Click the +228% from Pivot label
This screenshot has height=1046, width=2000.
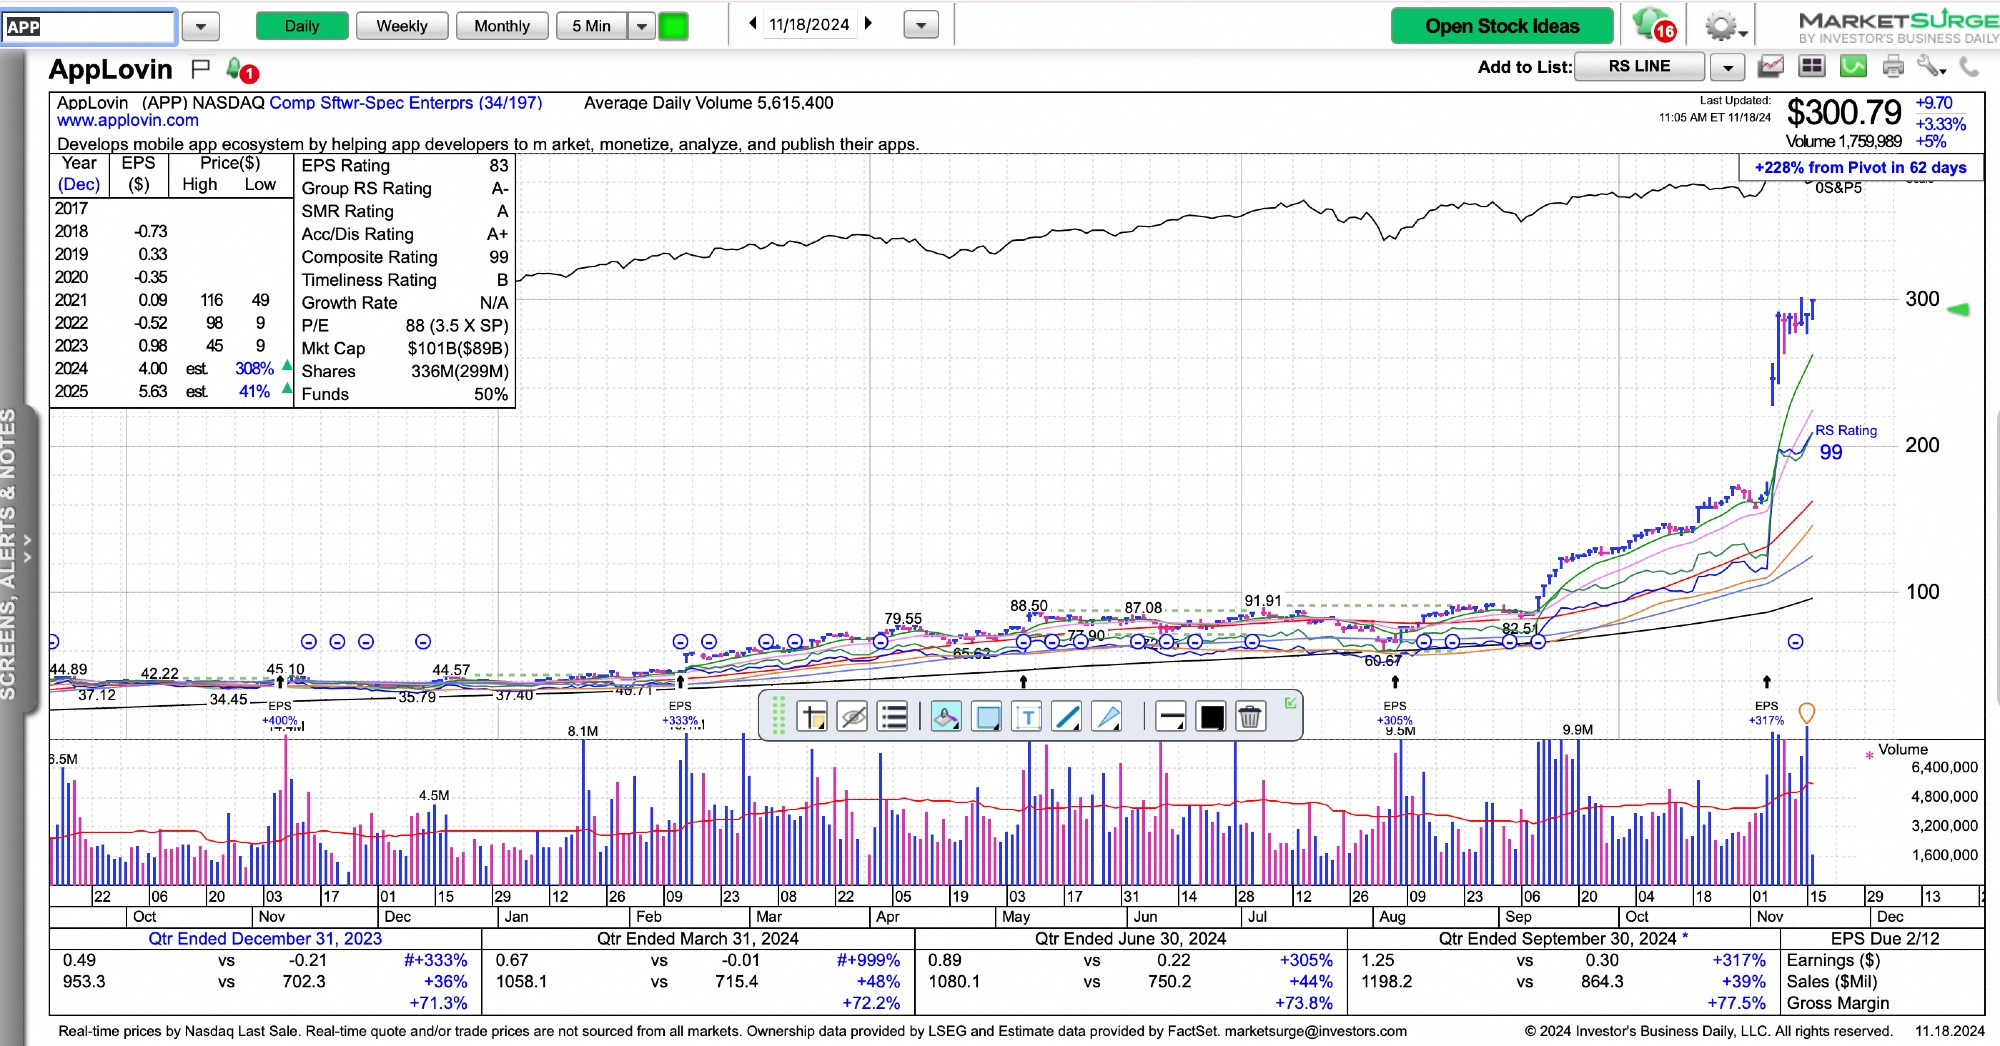click(1861, 168)
